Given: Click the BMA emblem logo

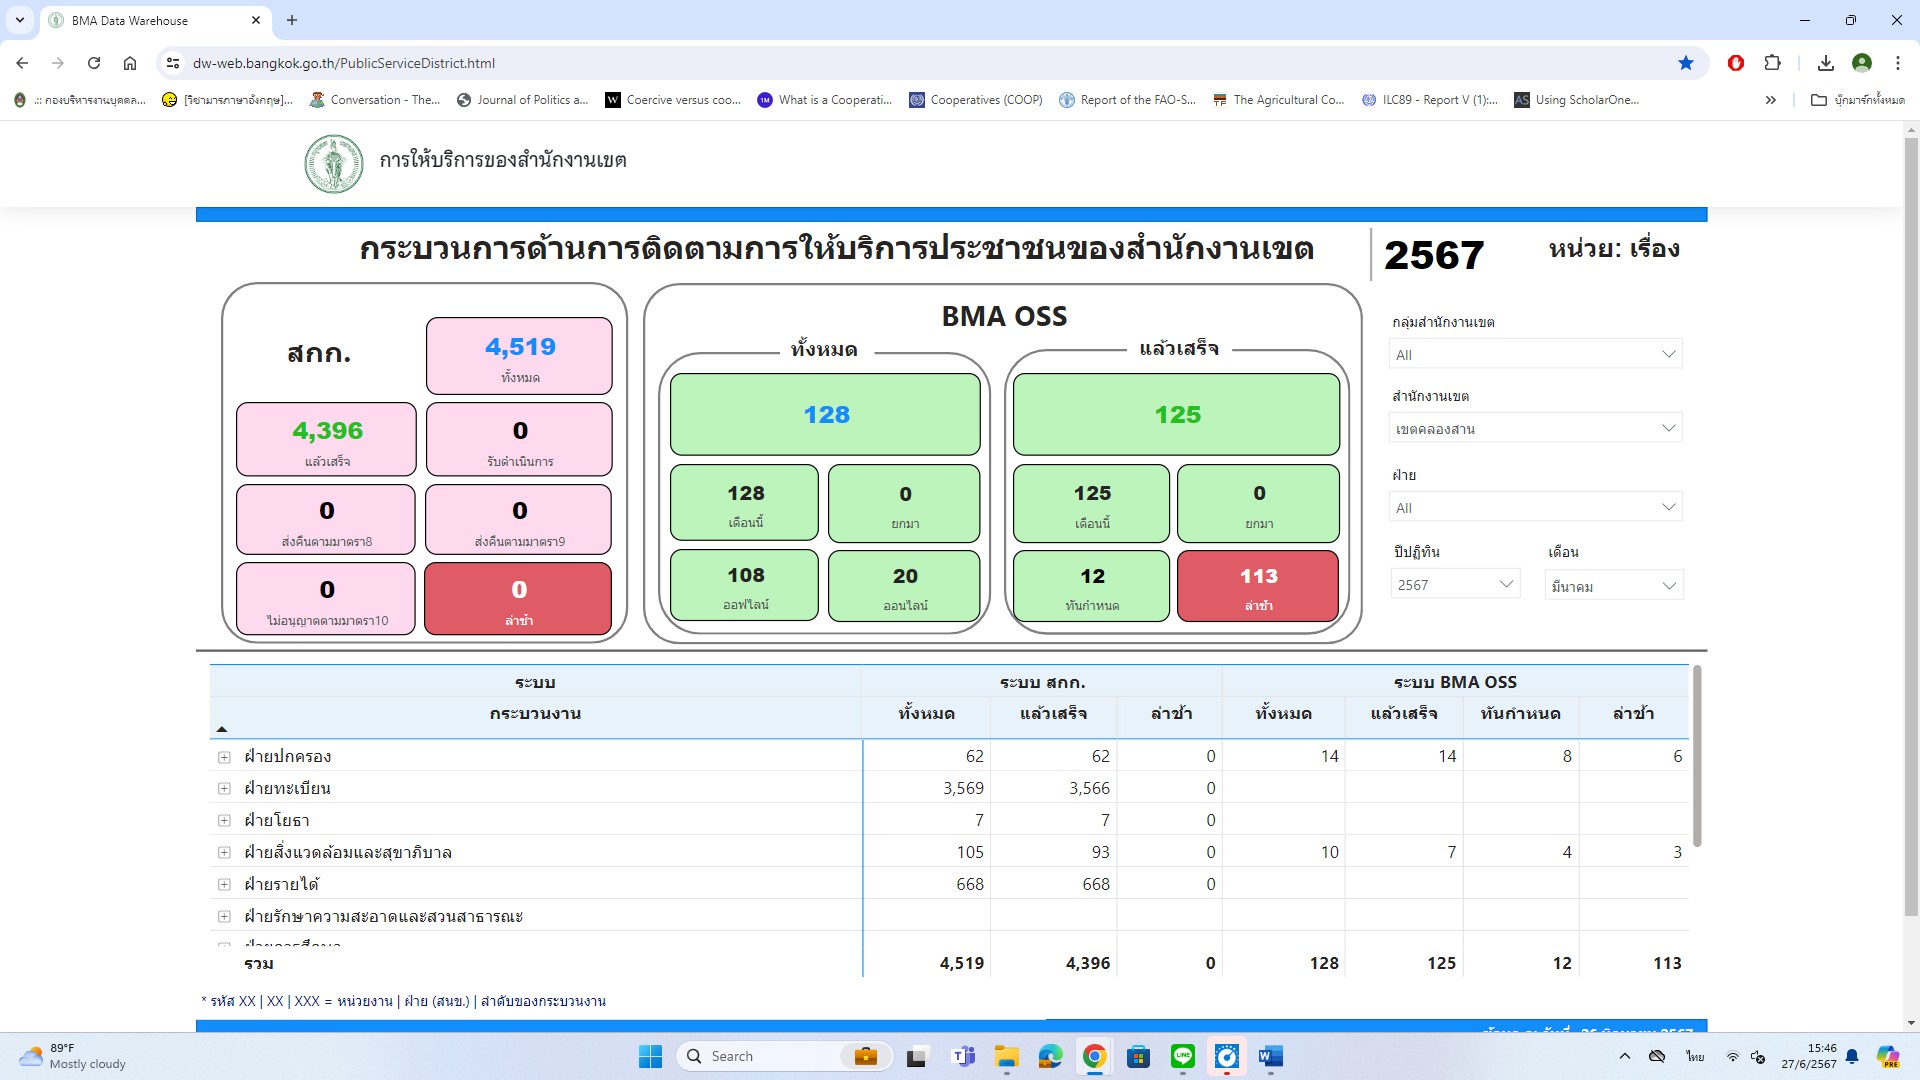Looking at the screenshot, I should (x=333, y=163).
